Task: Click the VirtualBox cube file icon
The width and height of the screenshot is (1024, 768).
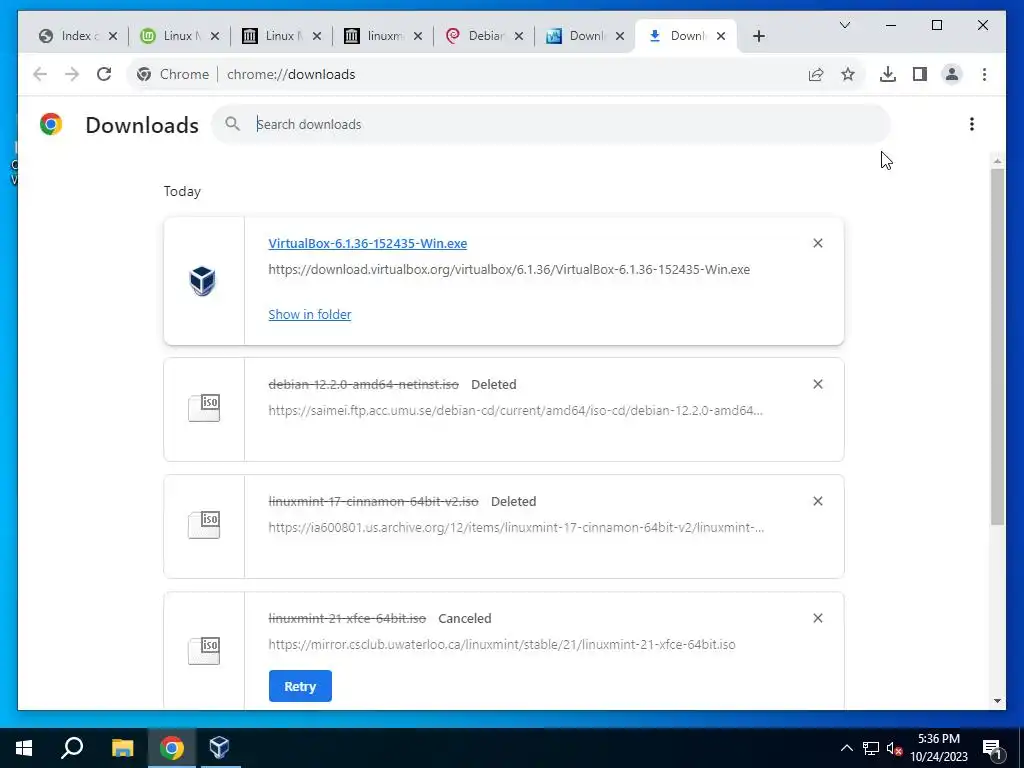Action: 202,281
